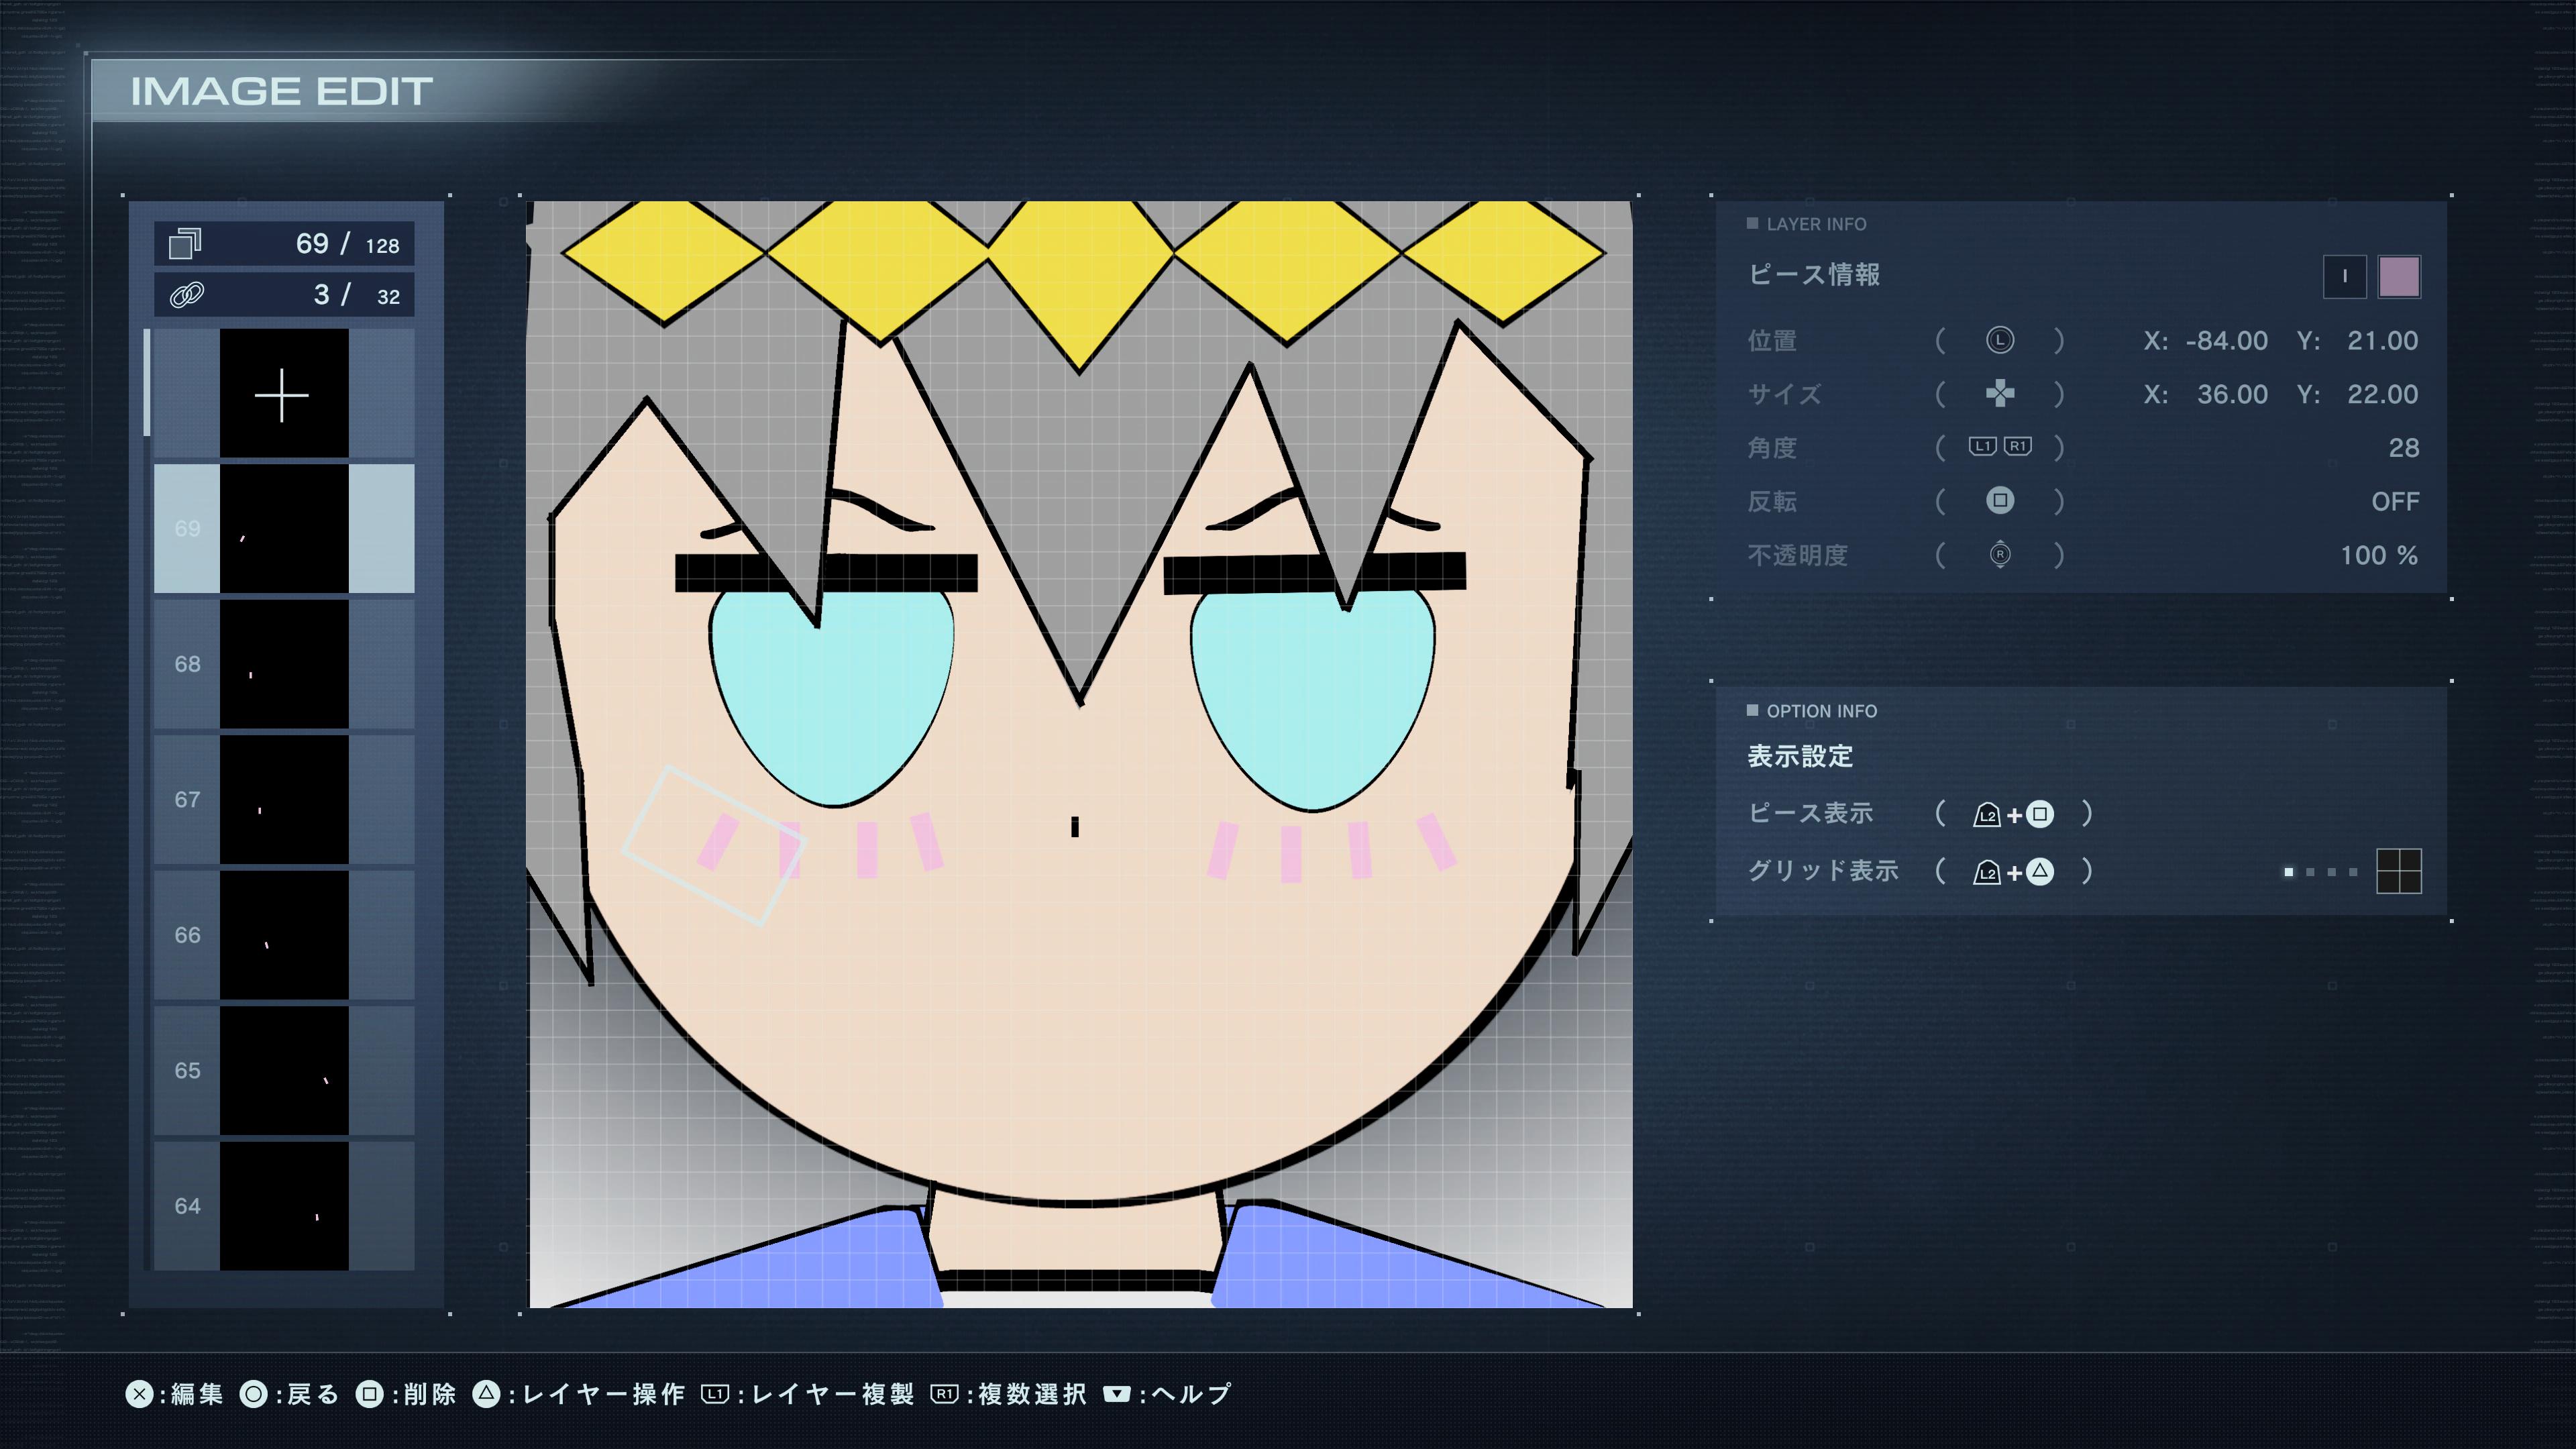Select layer 65 in the list
Viewport: 2576px width, 1449px height.
pos(284,1070)
